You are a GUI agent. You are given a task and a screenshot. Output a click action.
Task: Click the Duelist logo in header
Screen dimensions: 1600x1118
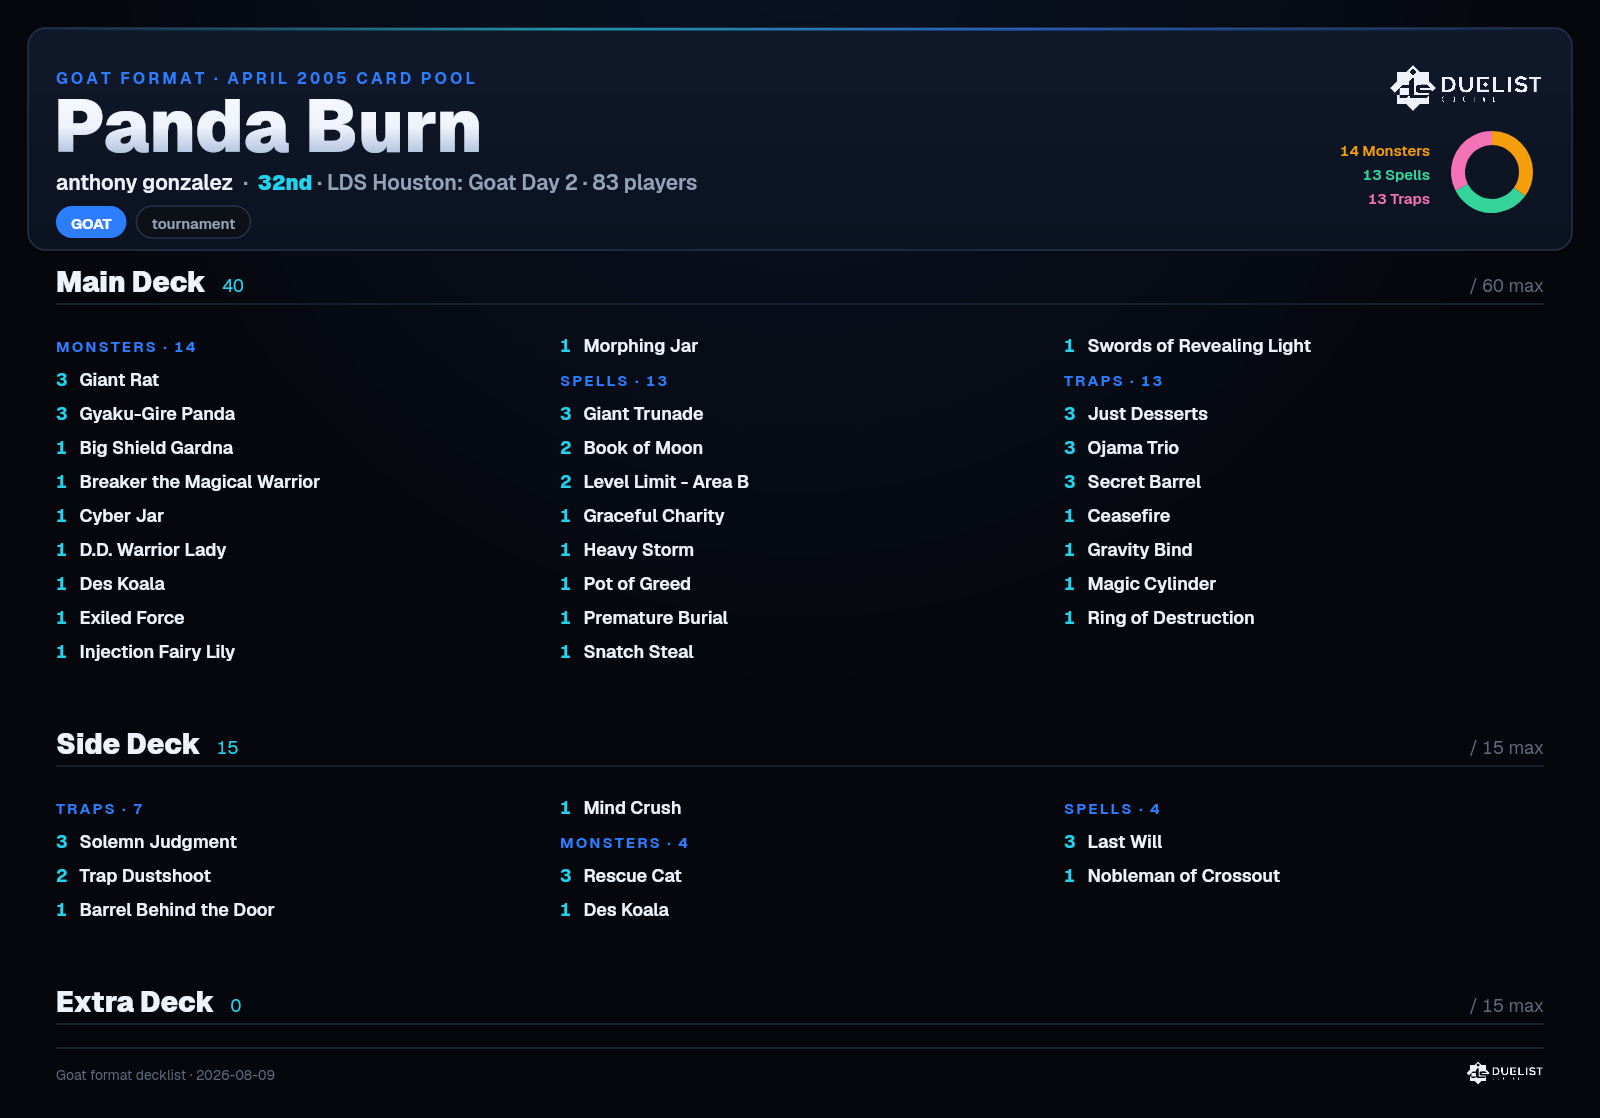pyautogui.click(x=1466, y=87)
